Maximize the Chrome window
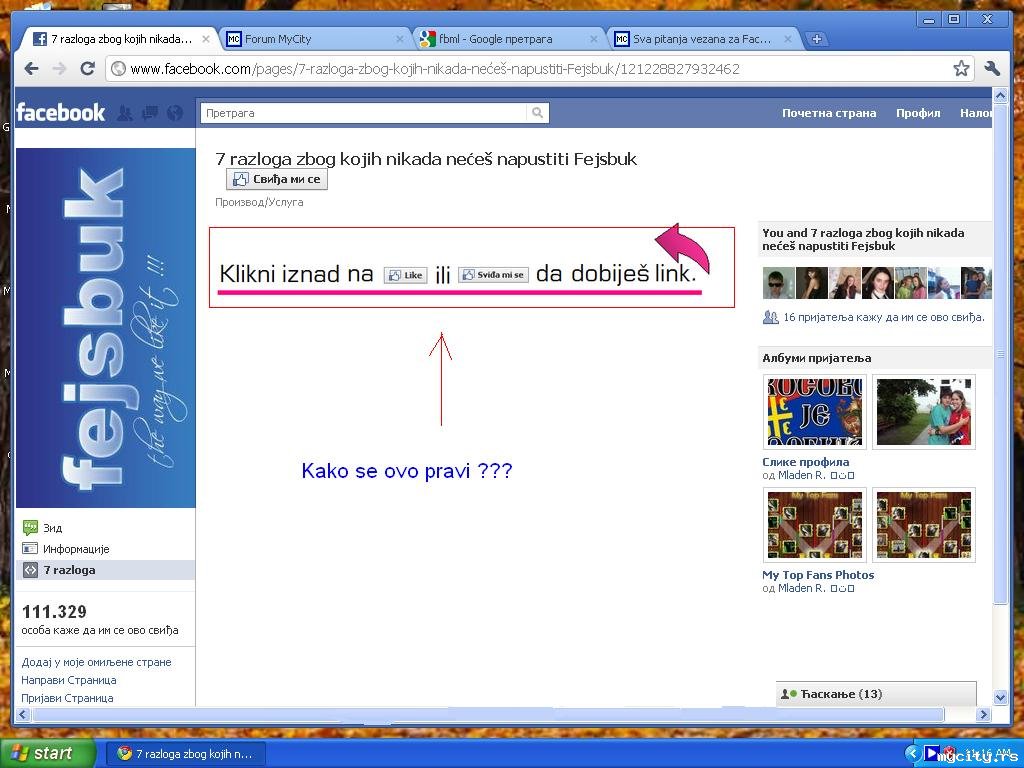The image size is (1024, 768). [954, 20]
